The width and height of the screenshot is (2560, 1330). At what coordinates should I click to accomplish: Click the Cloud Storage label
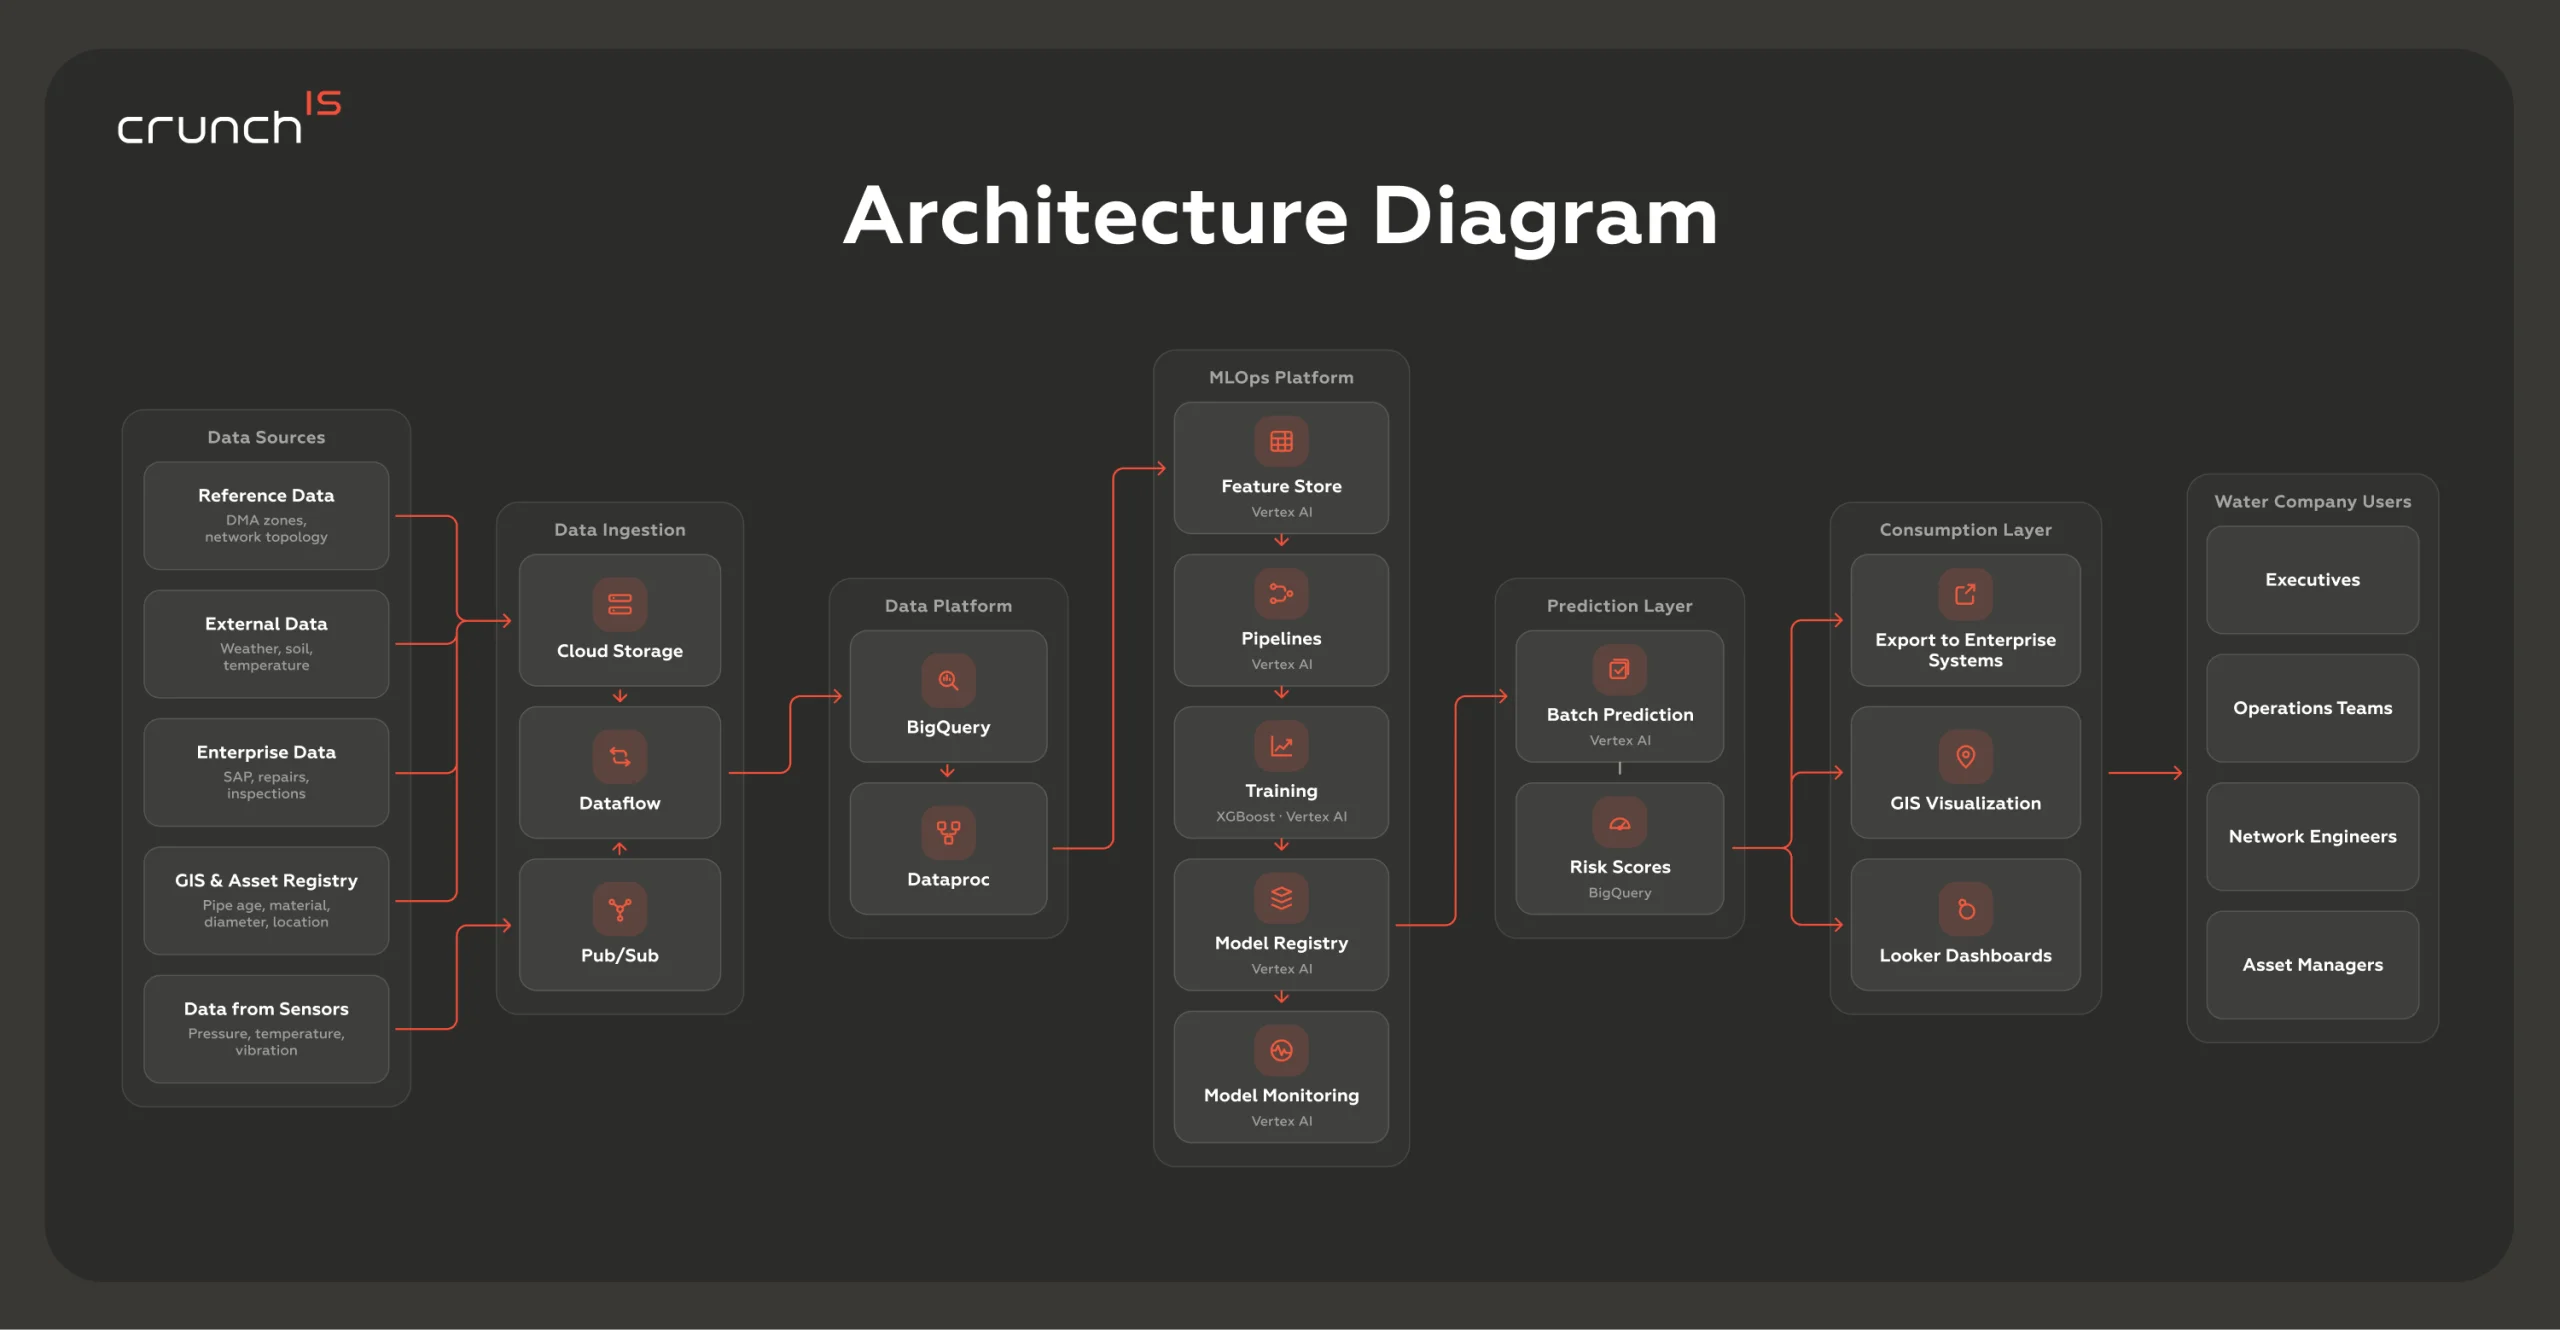pyautogui.click(x=620, y=651)
